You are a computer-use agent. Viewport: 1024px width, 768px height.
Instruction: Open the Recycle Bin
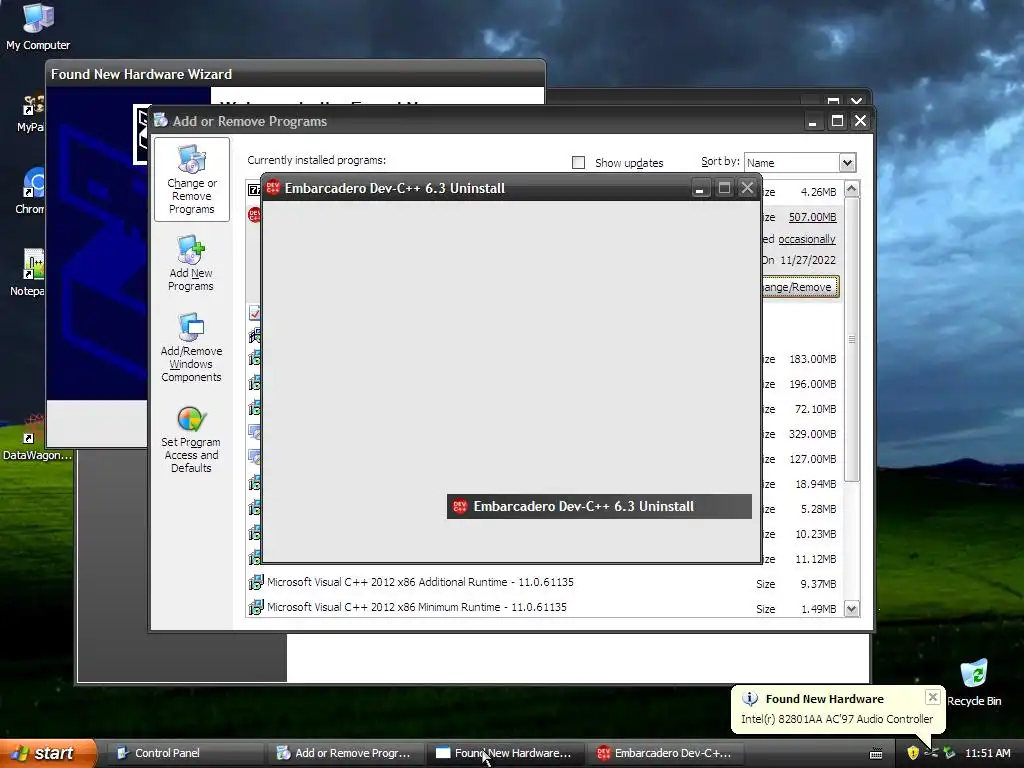click(x=974, y=683)
